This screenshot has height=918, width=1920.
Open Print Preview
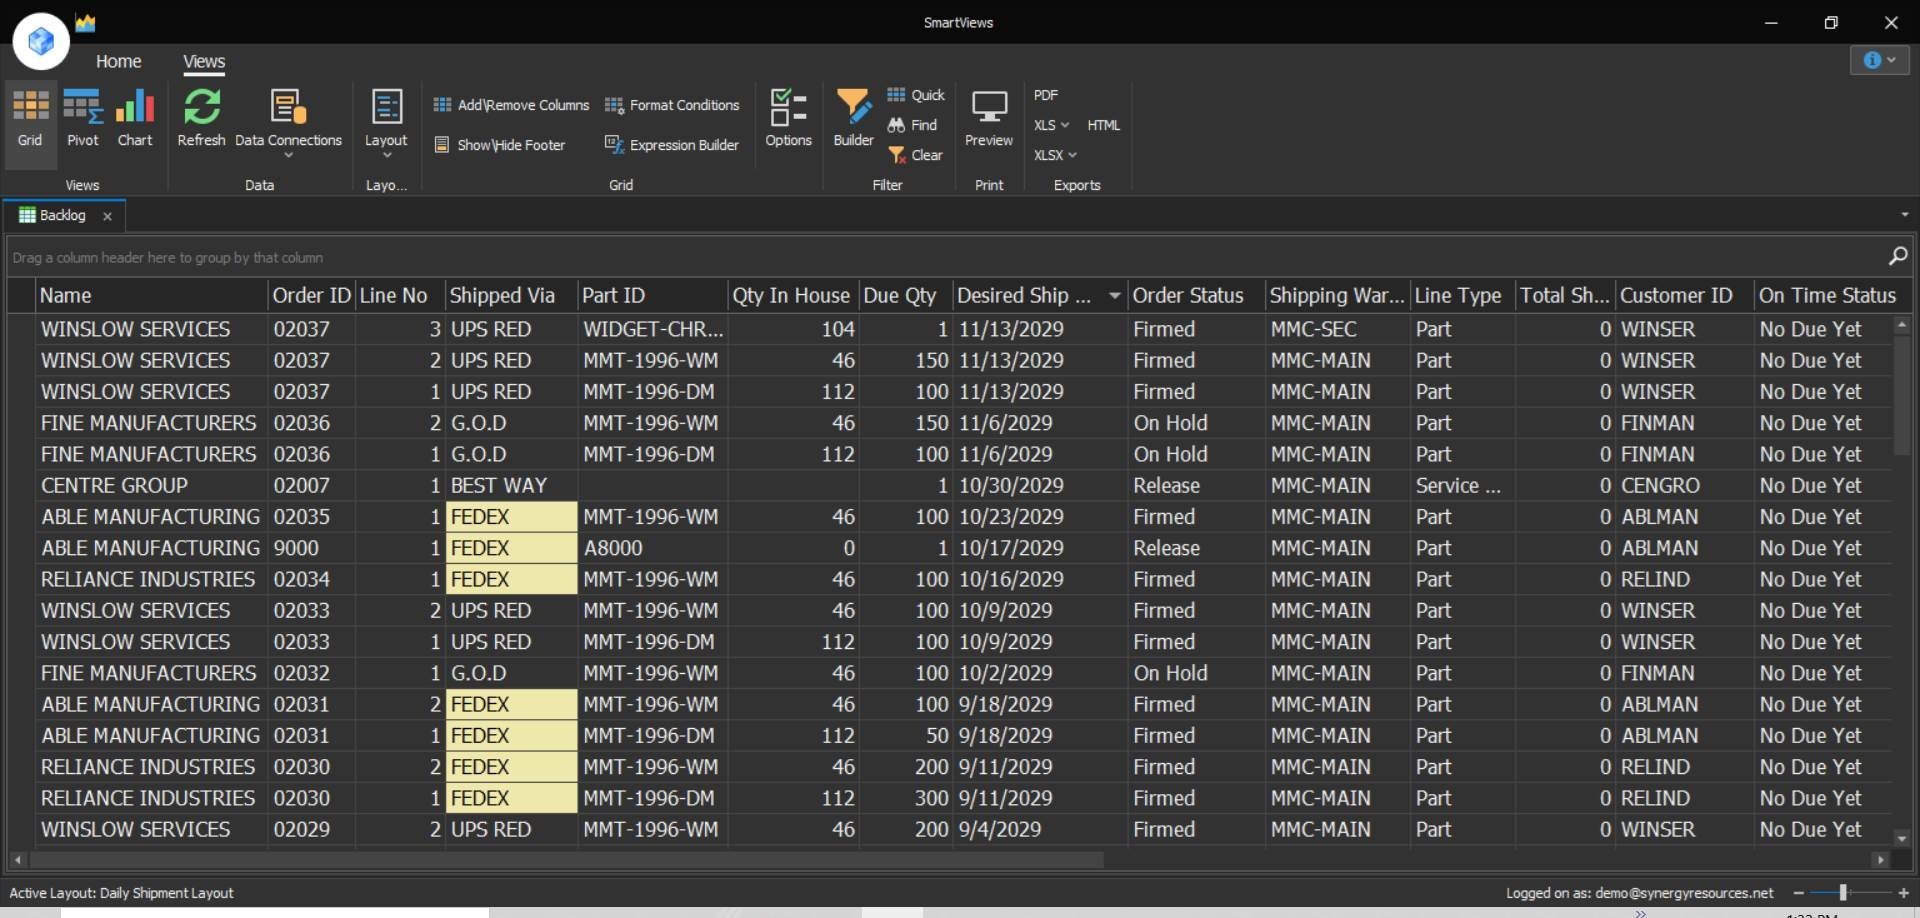coord(989,120)
